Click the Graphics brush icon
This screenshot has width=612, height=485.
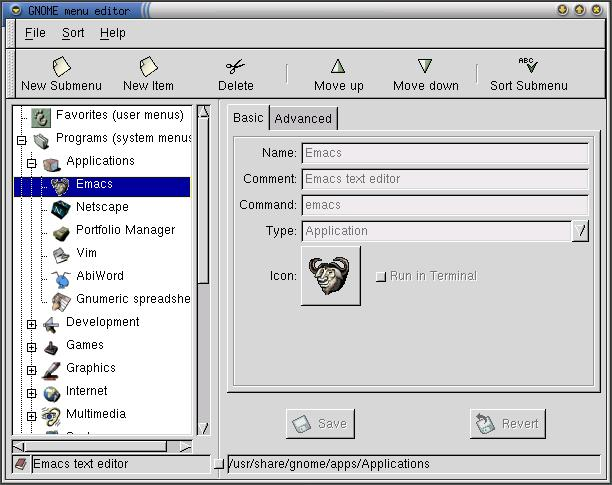pos(51,371)
